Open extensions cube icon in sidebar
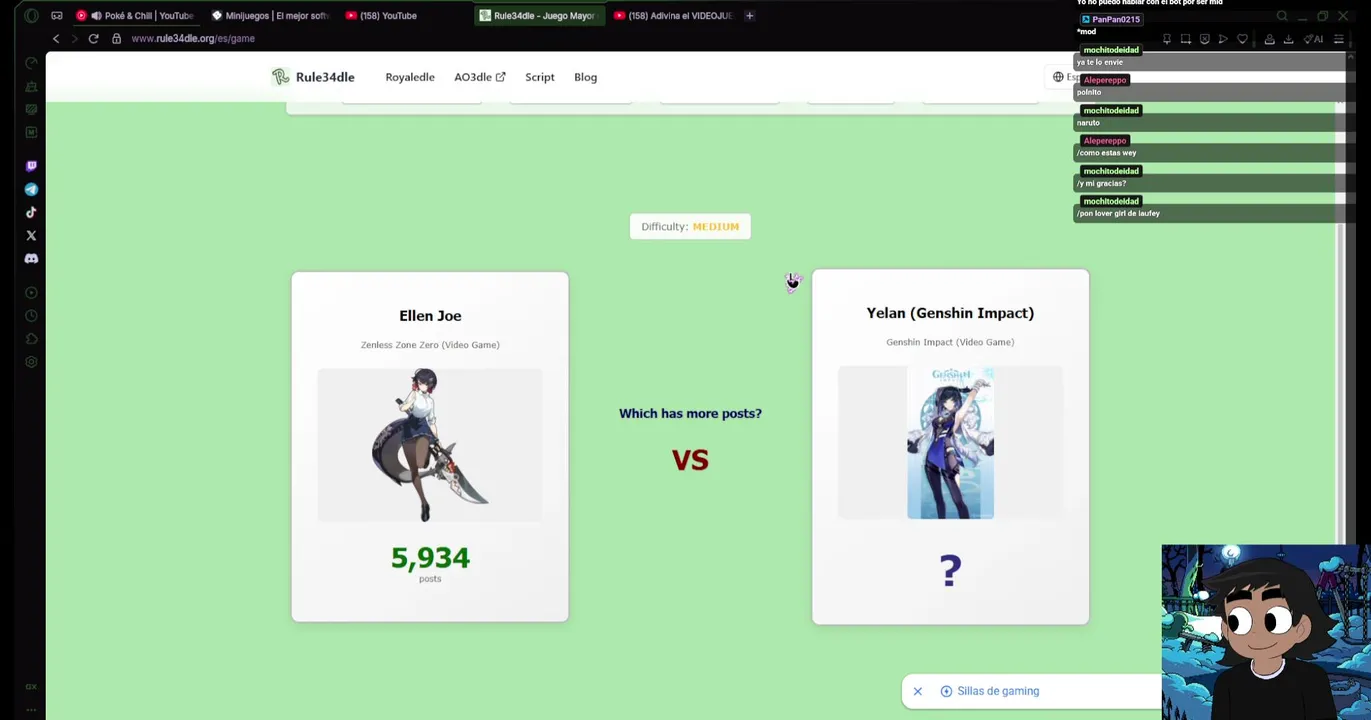 pyautogui.click(x=31, y=339)
